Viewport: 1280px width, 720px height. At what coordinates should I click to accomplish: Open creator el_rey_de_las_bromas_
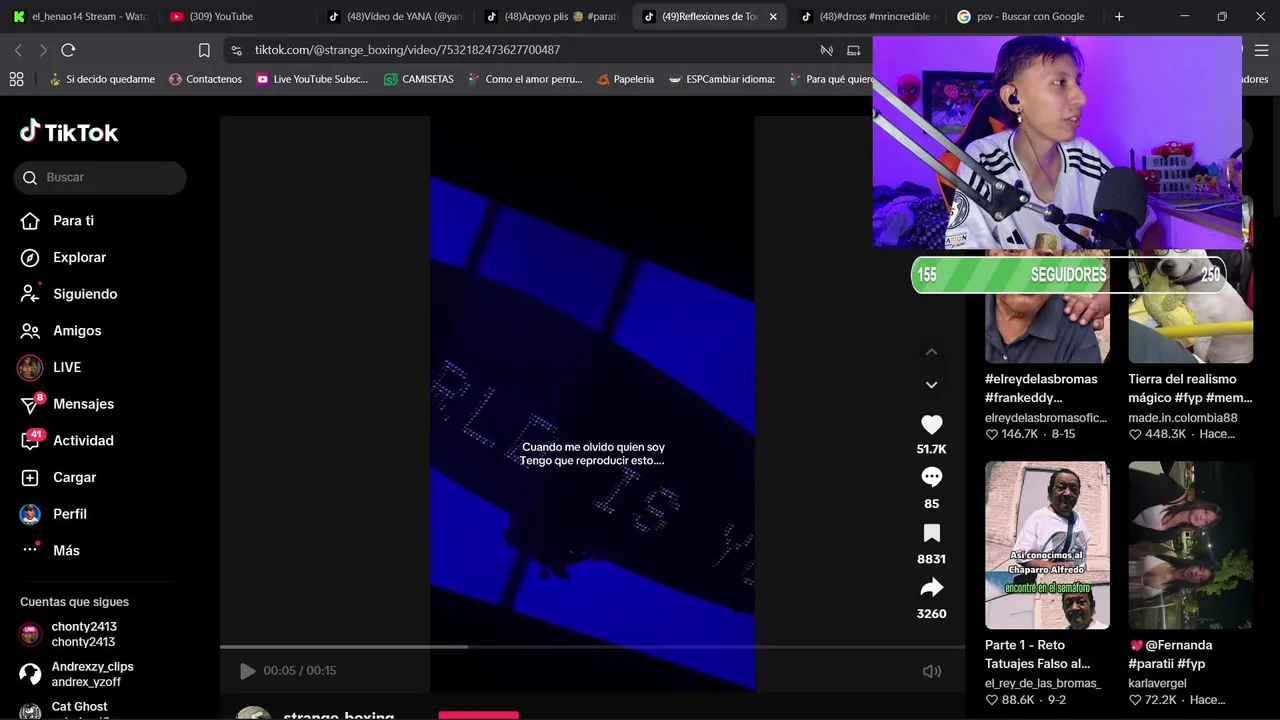pos(1043,683)
